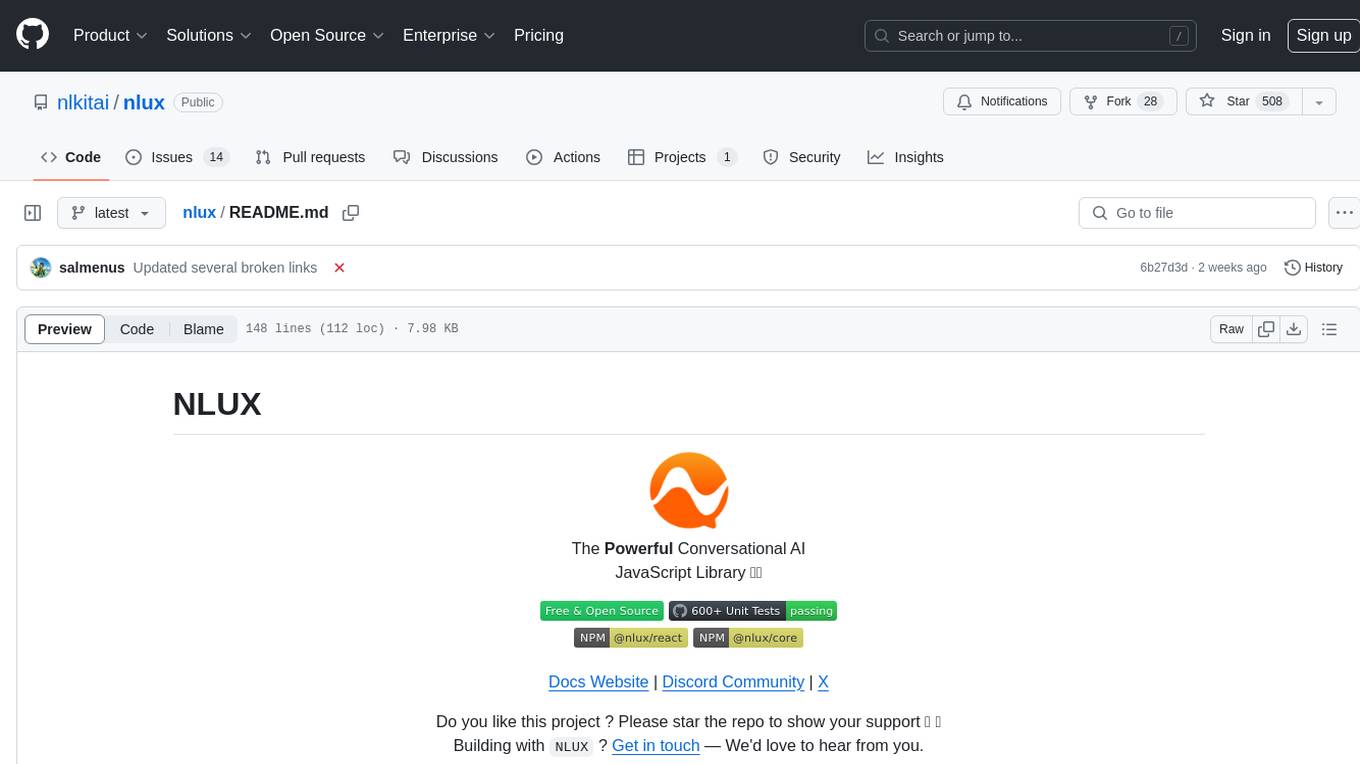Image resolution: width=1360 pixels, height=764 pixels.
Task: Download the raw file
Action: click(1293, 329)
